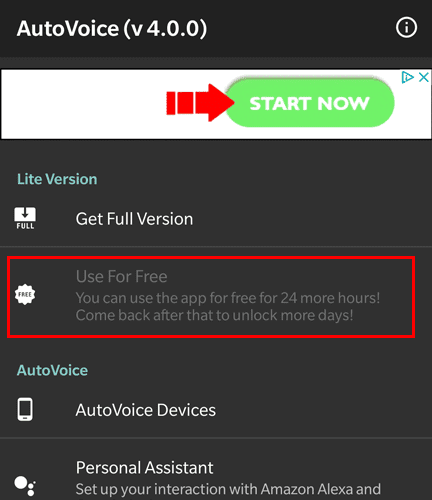Open AutoVoice Devices
The image size is (432, 500).
[x=216, y=410]
